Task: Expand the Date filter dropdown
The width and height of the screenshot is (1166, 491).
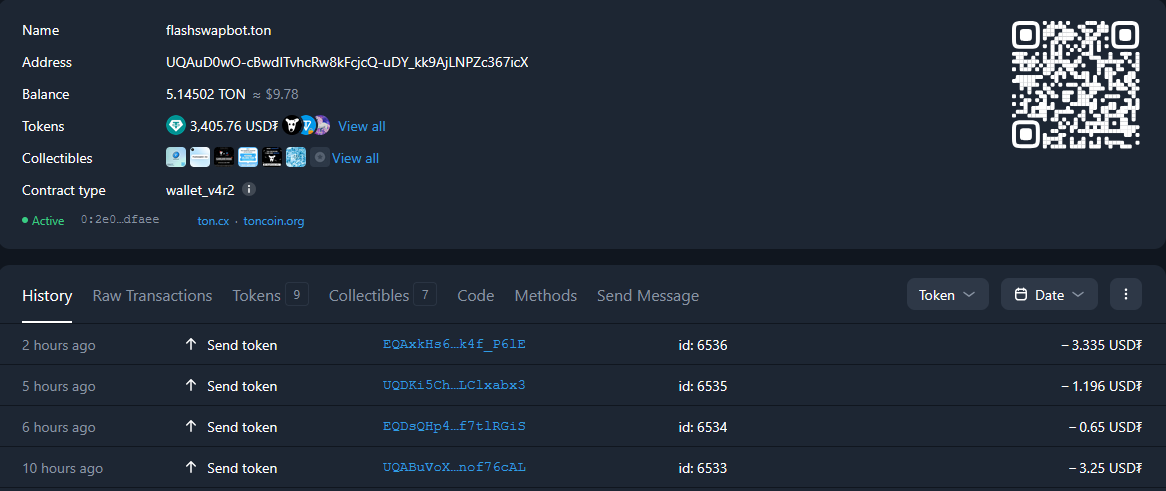Action: tap(1049, 295)
